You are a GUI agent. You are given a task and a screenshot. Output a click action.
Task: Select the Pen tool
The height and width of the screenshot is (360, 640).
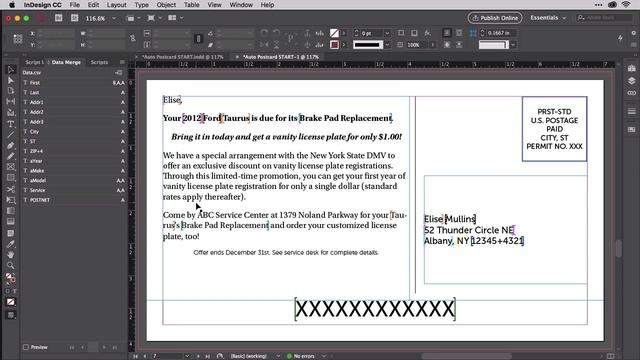click(11, 145)
